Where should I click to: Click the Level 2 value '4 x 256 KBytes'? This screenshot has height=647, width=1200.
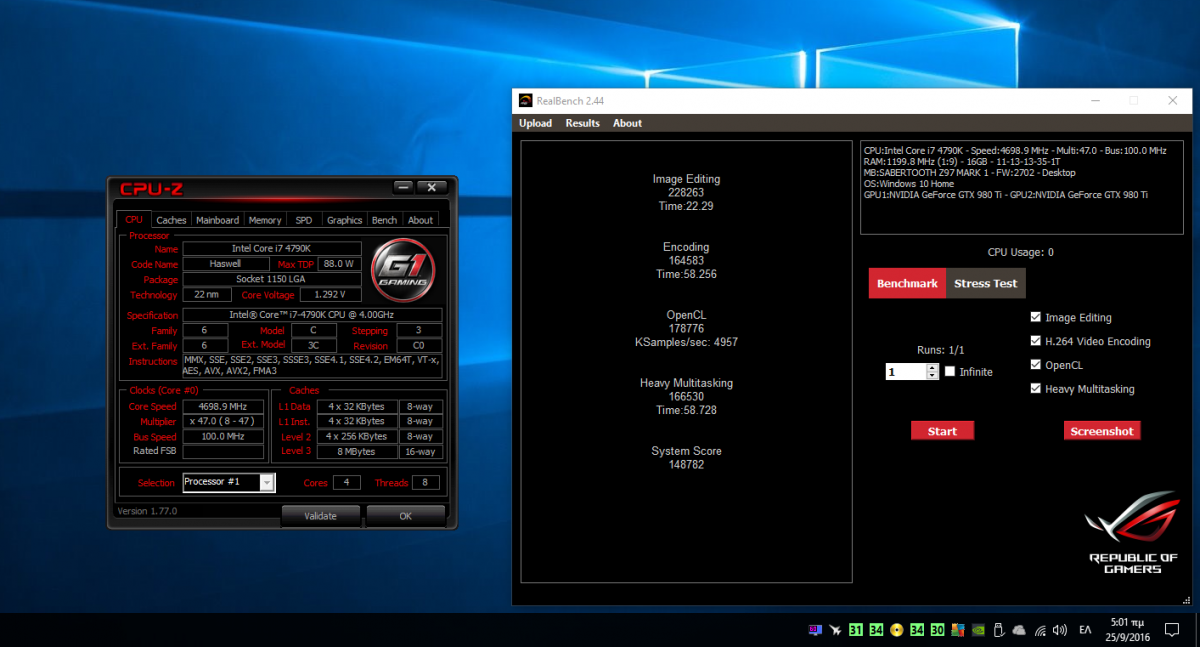click(356, 437)
